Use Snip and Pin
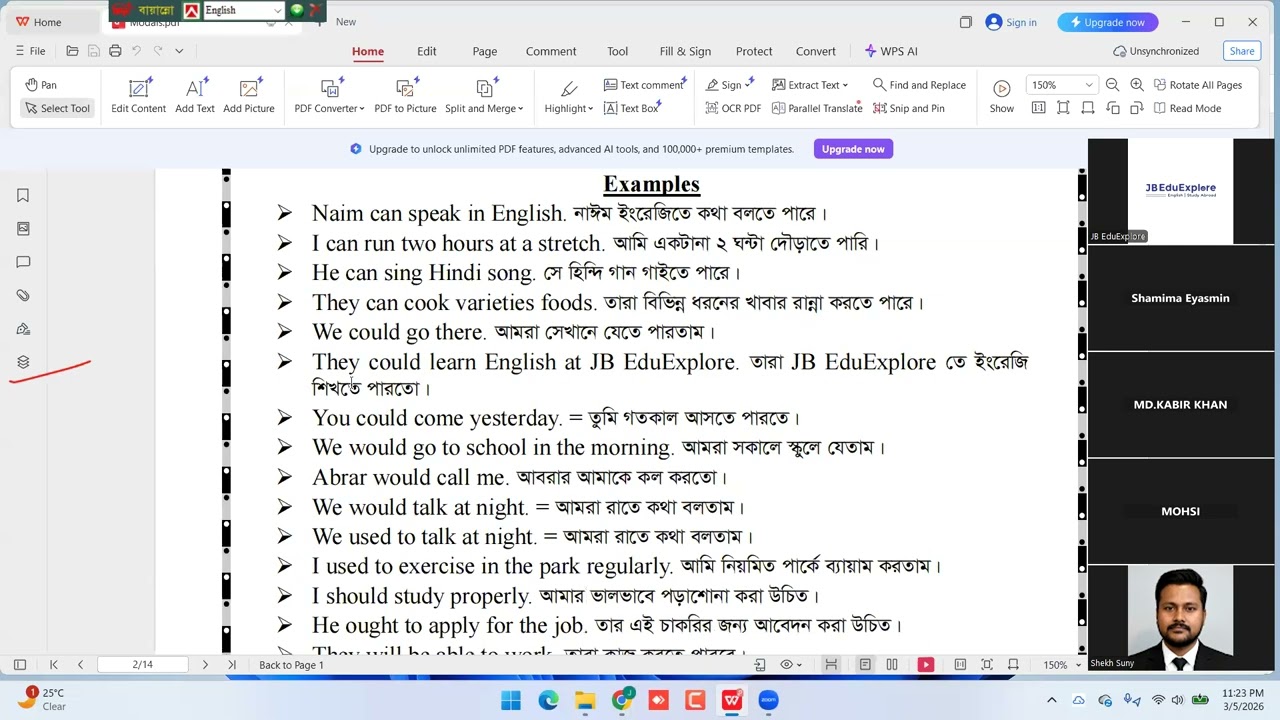1280x720 pixels. (x=908, y=108)
